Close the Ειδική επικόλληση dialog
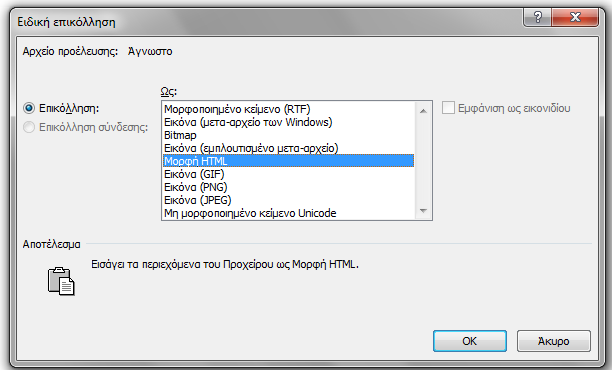Image resolution: width=612 pixels, height=370 pixels. pyautogui.click(x=575, y=17)
